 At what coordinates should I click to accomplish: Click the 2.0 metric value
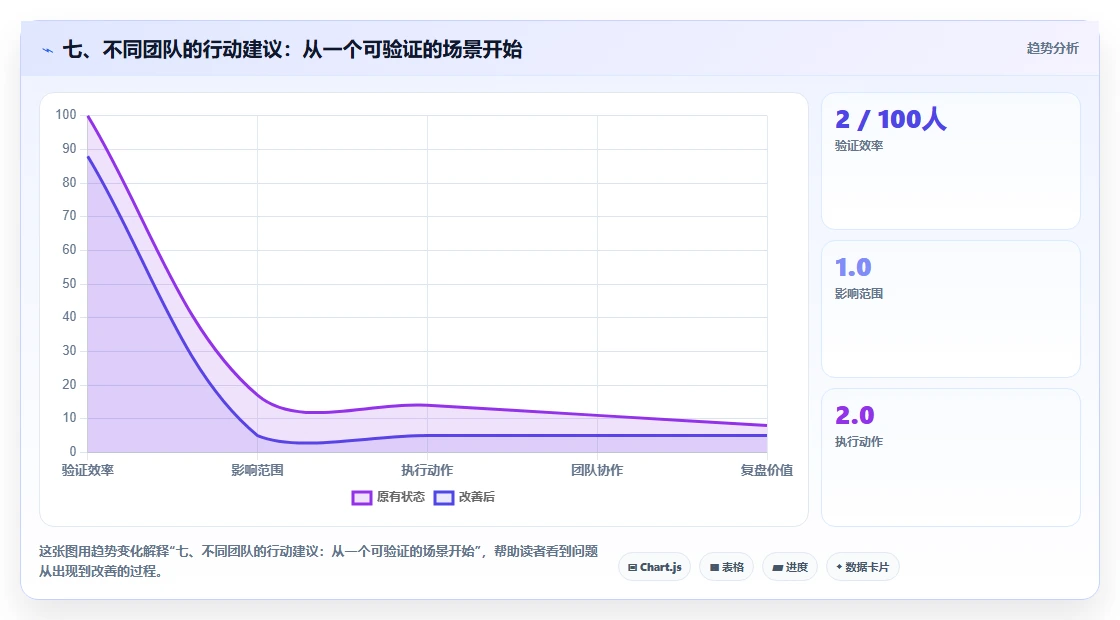[854, 415]
